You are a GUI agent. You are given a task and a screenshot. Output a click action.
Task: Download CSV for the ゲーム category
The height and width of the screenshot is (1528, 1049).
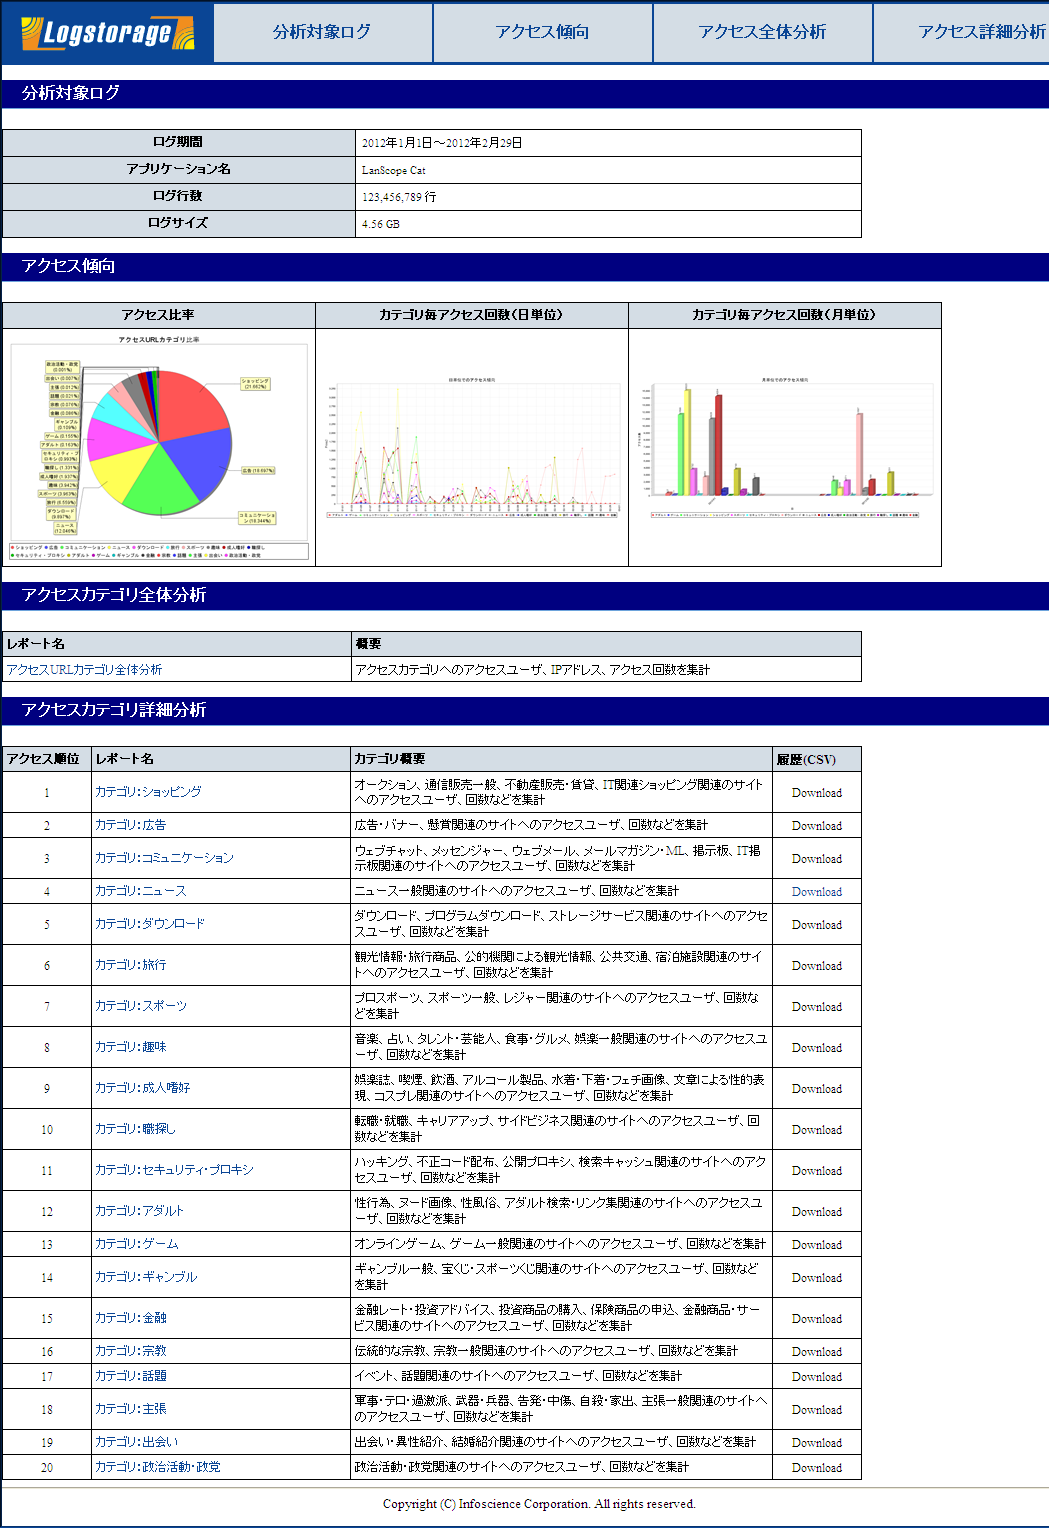click(817, 1245)
